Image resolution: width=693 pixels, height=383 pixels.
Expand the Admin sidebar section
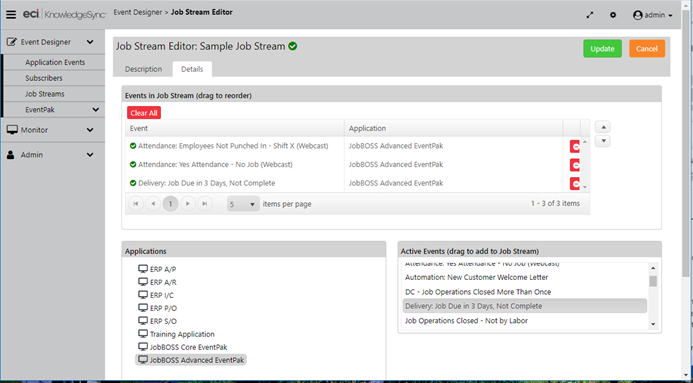click(x=90, y=155)
